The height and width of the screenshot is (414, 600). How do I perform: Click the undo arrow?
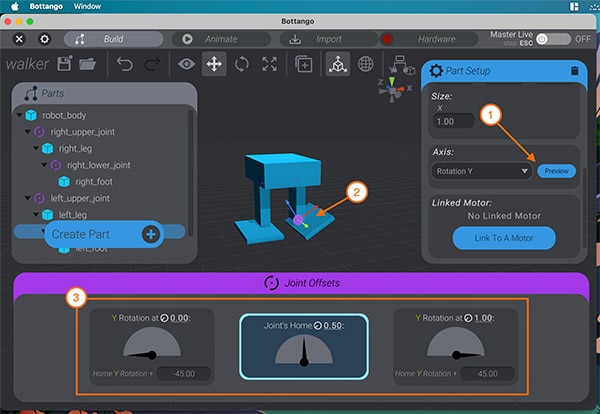click(x=125, y=64)
